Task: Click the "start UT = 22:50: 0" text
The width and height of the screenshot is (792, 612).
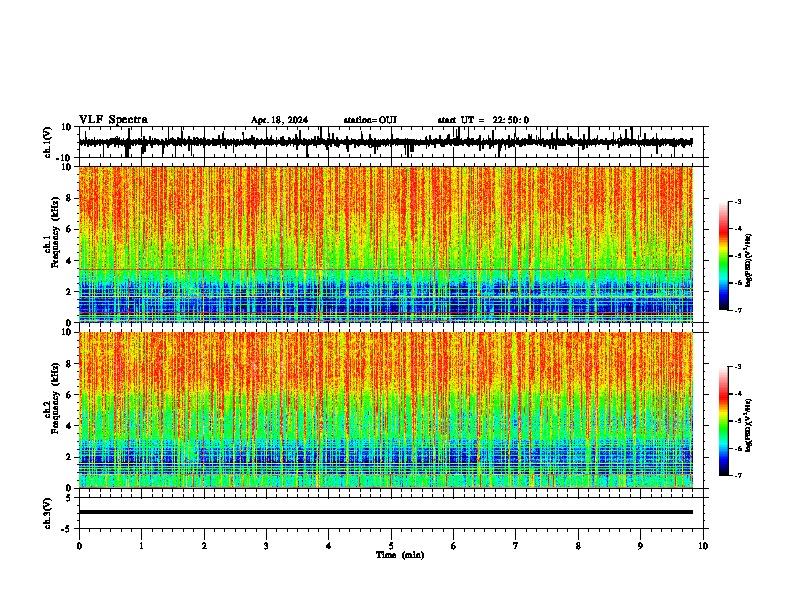Action: (483, 120)
